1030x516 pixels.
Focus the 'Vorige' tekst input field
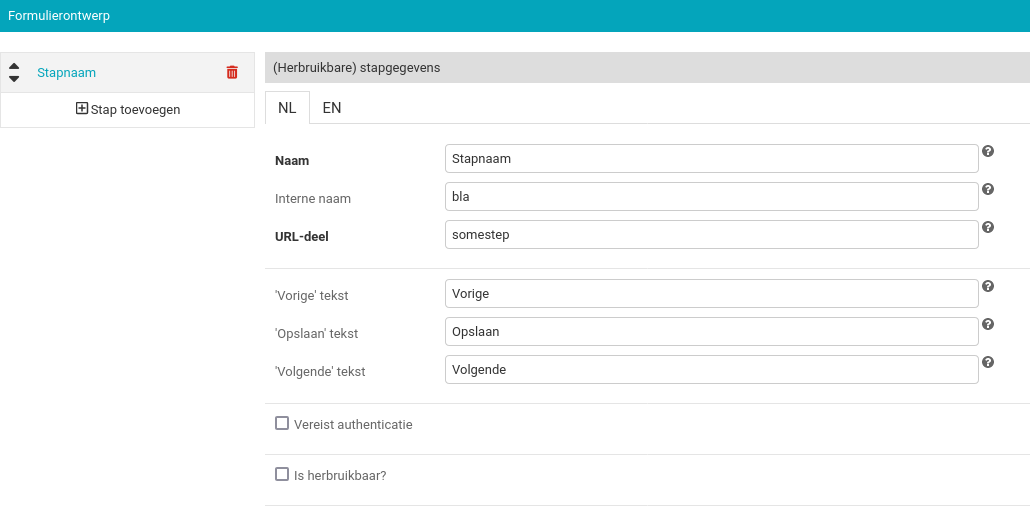(x=711, y=294)
